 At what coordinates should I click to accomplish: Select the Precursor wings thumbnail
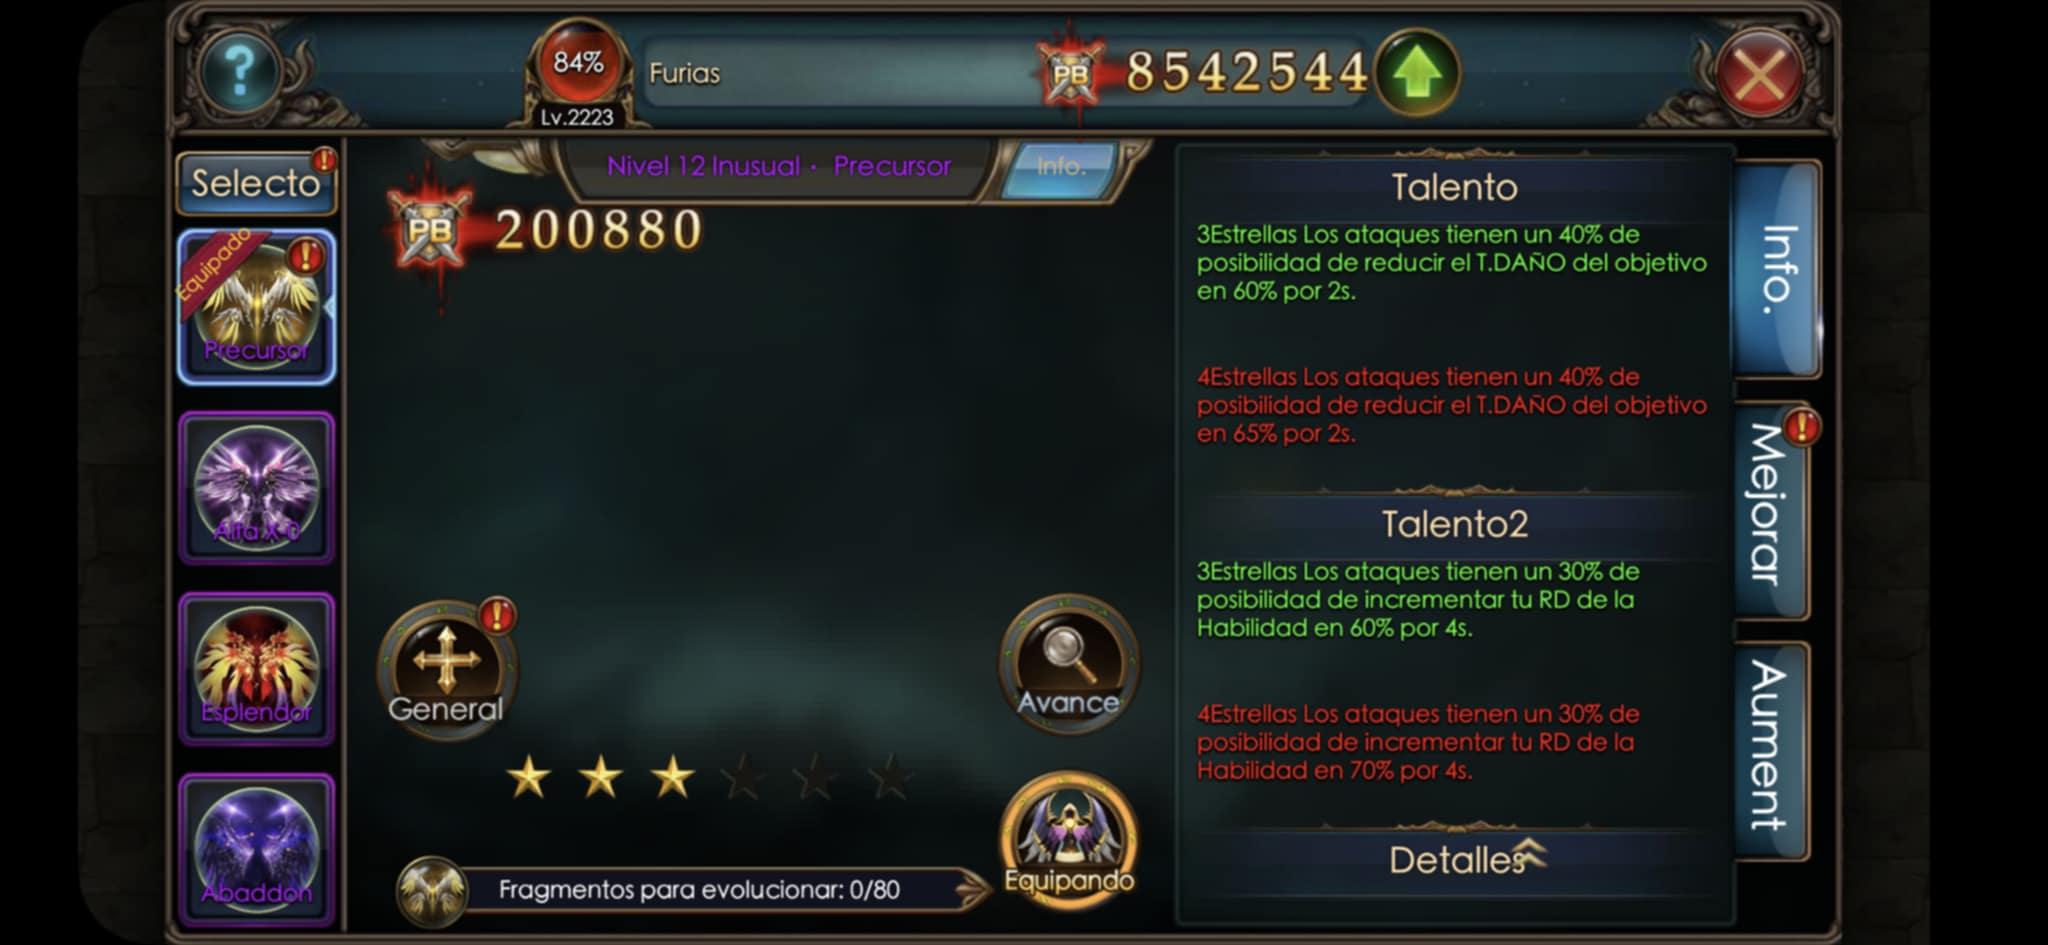(x=257, y=307)
